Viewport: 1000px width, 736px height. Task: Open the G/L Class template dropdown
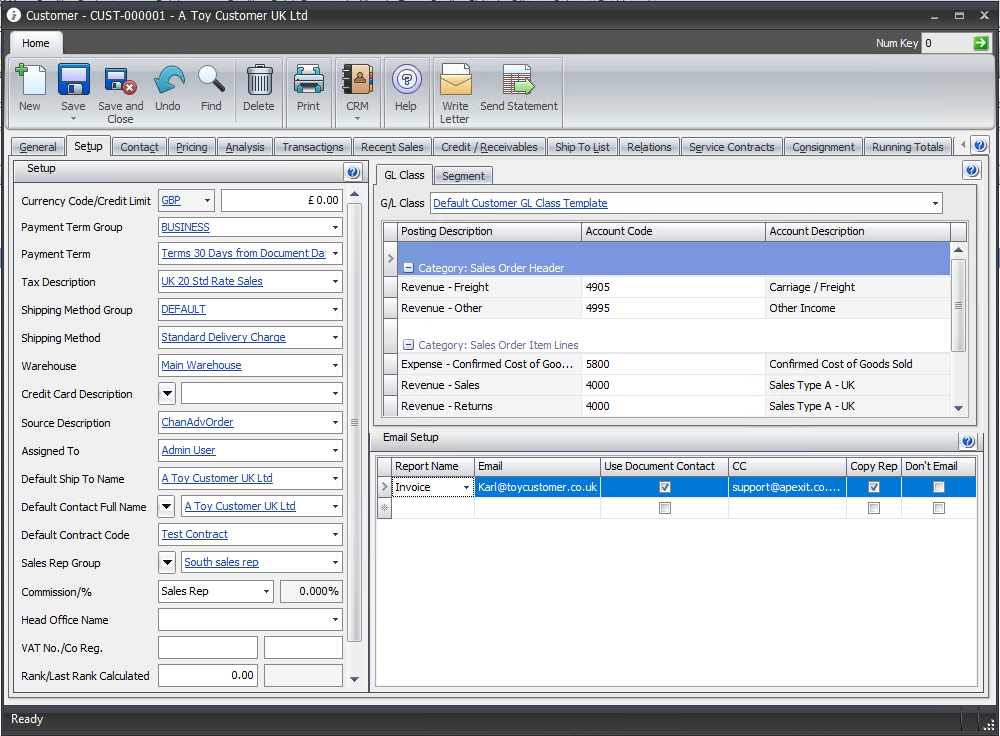tap(935, 204)
